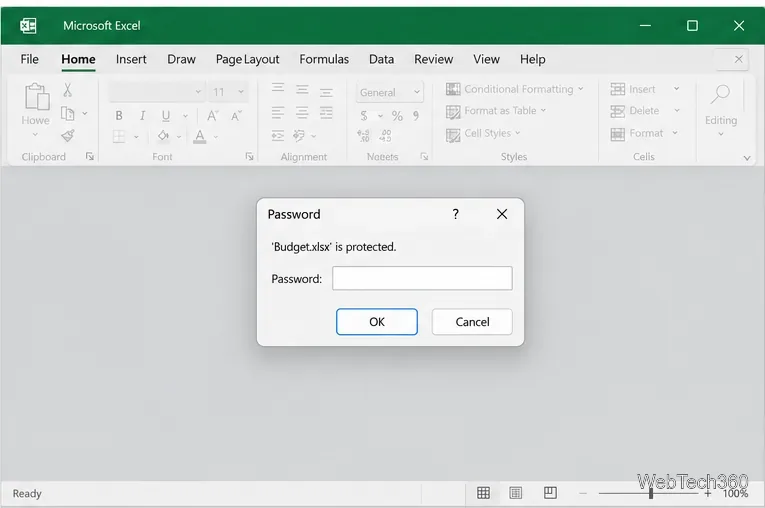Click the Font Color A icon
765x508 pixels.
tap(200, 136)
